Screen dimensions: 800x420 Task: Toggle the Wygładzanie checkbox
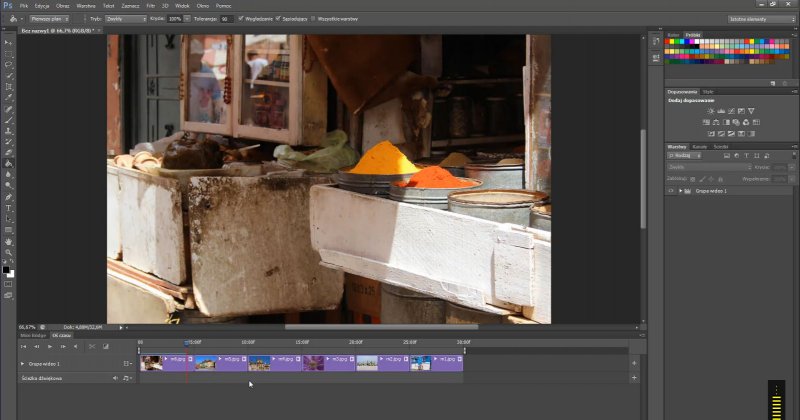pos(241,18)
